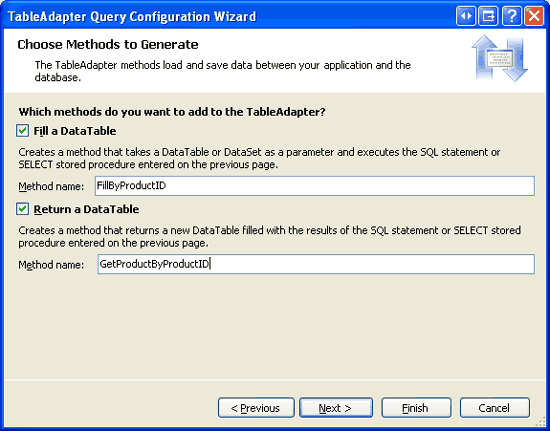Click the 'Choose Methods to Generate' heading
550x431 pixels.
click(108, 45)
